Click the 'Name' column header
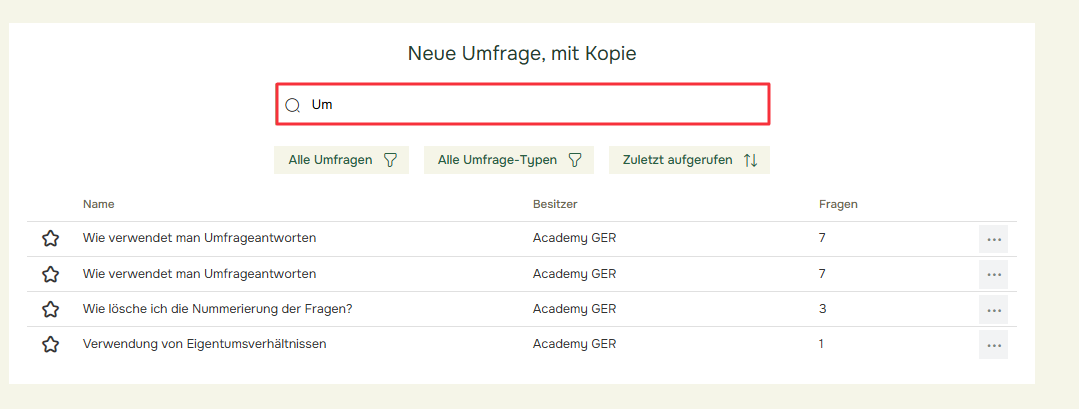 pos(98,204)
